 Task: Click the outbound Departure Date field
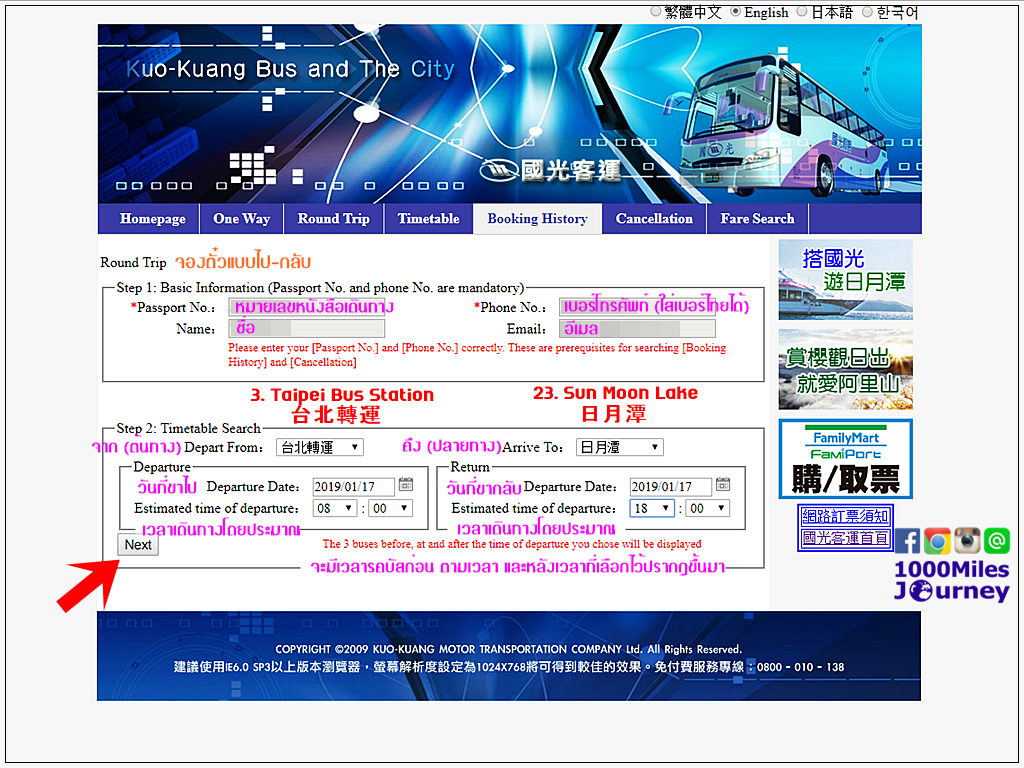click(353, 487)
